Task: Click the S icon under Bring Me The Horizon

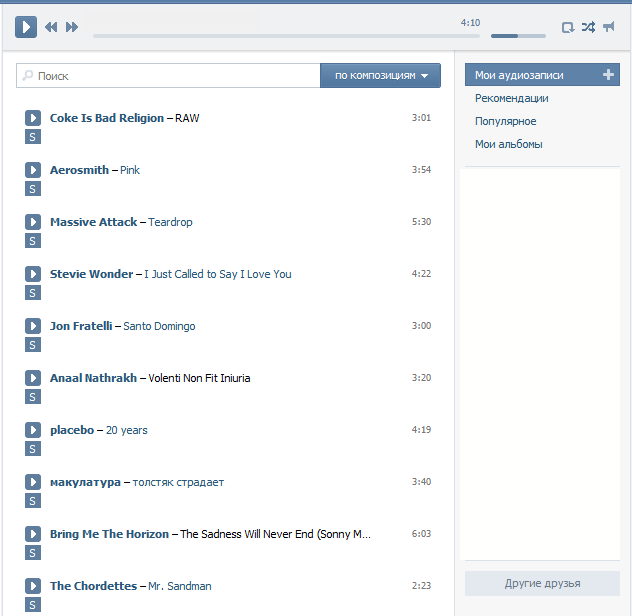Action: [x=33, y=553]
